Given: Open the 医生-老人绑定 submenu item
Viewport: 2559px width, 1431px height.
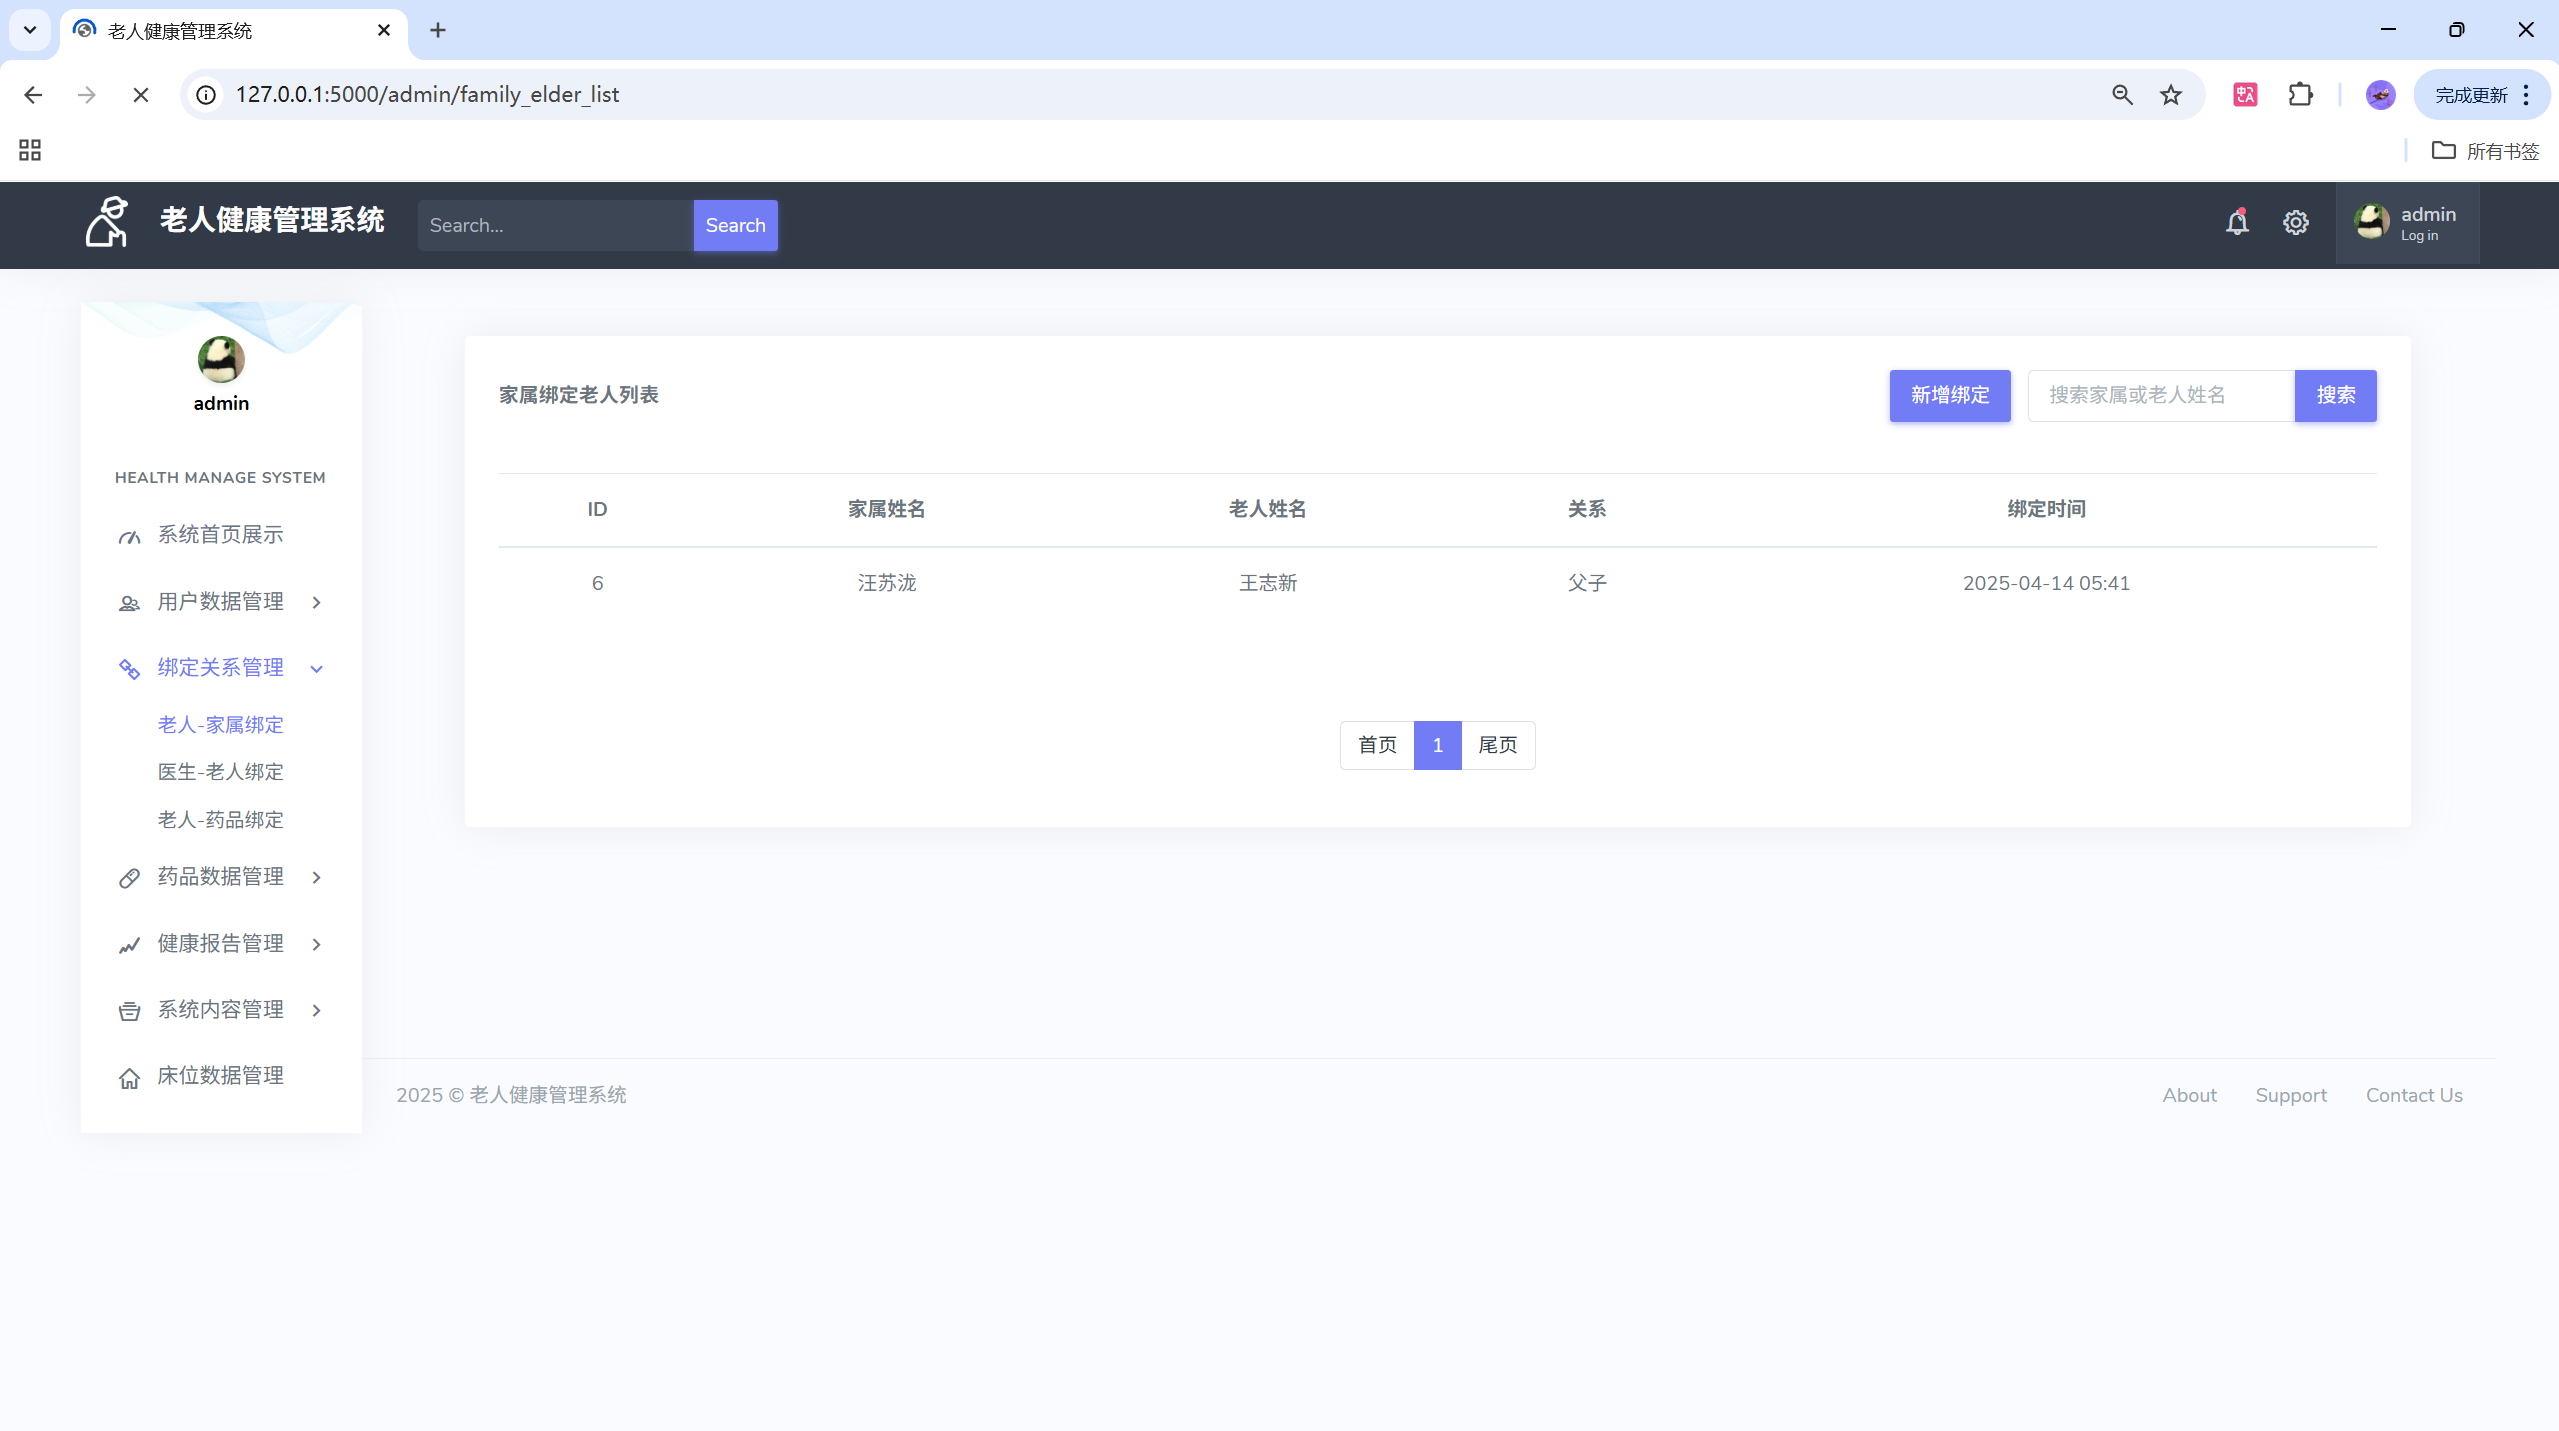Looking at the screenshot, I should pyautogui.click(x=220, y=772).
